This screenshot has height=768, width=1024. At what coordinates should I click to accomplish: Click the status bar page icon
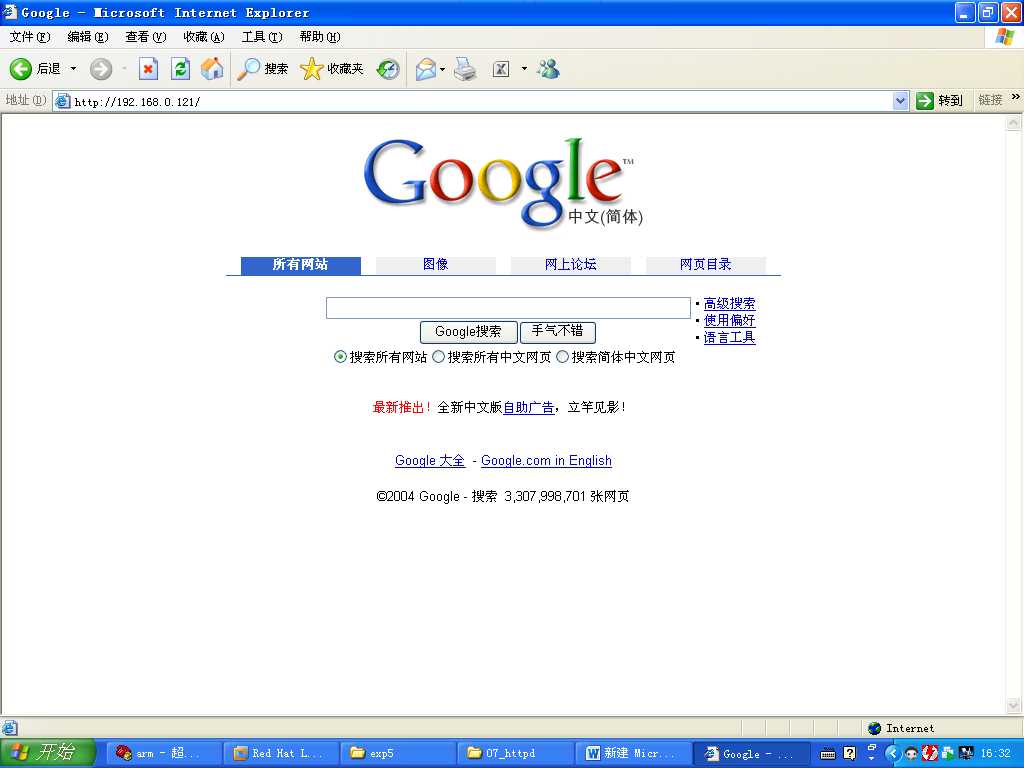tap(9, 728)
